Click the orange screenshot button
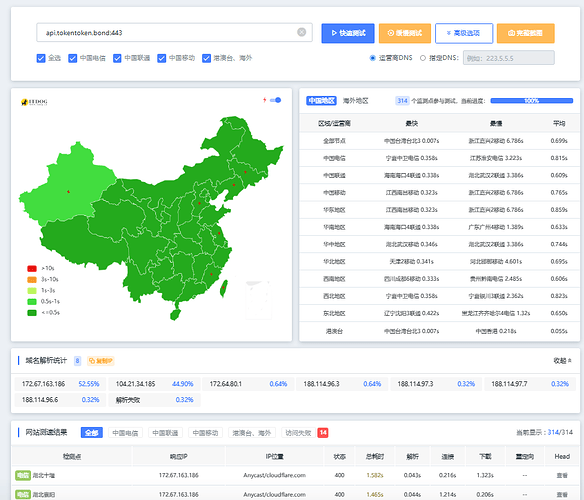Viewport: 584px width, 500px height. 526,33
